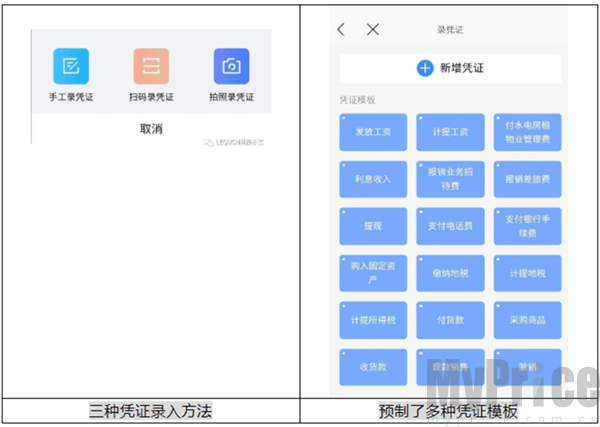The image size is (600, 427).
Task: Select the 现款销售 template
Action: pyautogui.click(x=450, y=367)
